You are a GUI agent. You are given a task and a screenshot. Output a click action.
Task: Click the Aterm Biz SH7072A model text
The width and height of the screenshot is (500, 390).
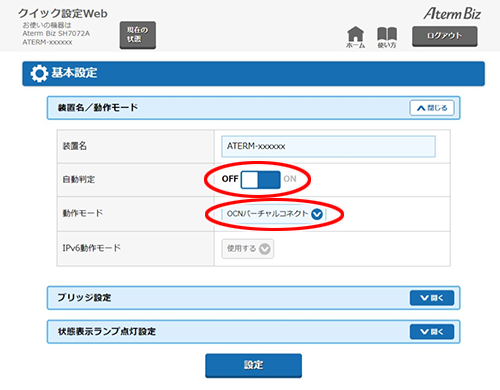click(56, 34)
